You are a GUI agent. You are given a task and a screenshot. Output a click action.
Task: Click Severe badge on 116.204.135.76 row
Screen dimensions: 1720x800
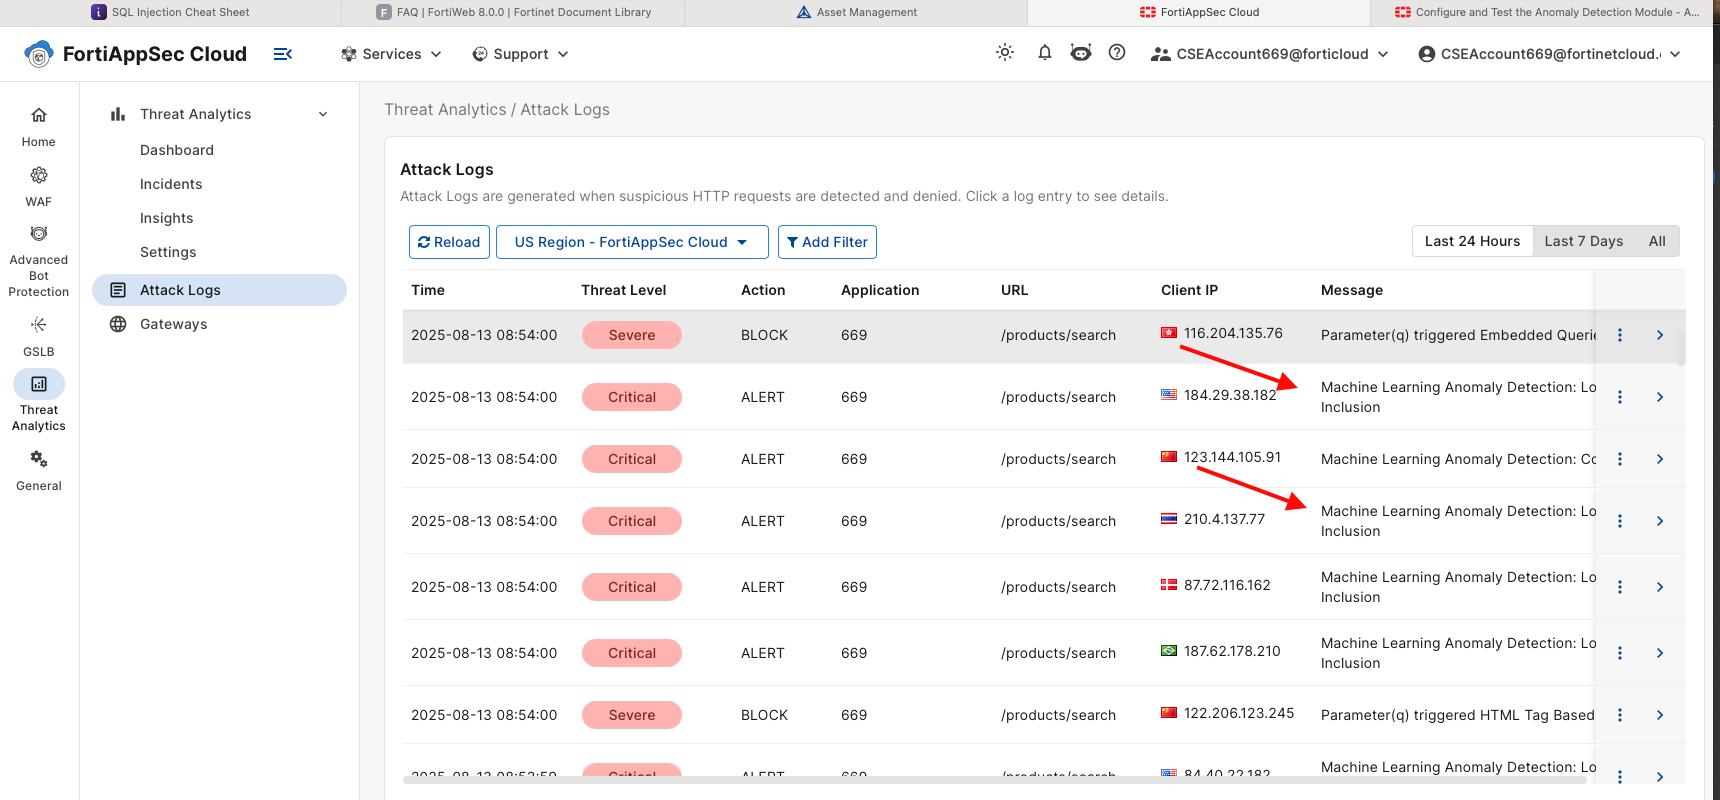coord(632,335)
